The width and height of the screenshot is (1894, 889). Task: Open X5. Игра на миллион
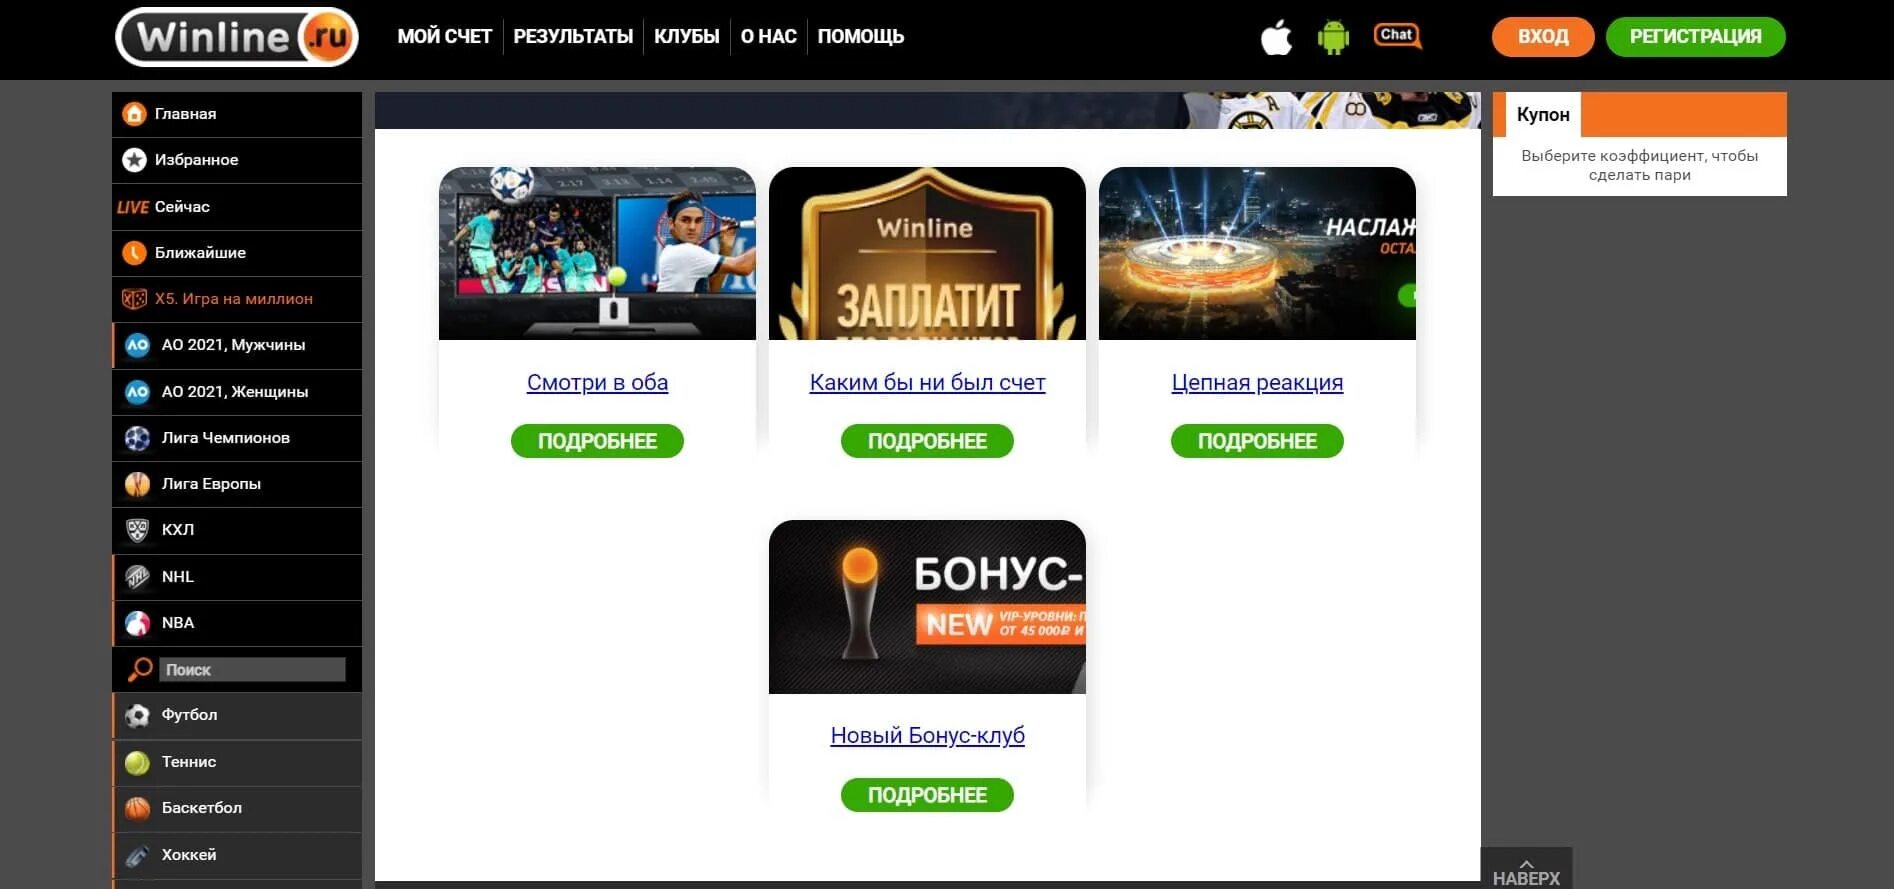(237, 299)
